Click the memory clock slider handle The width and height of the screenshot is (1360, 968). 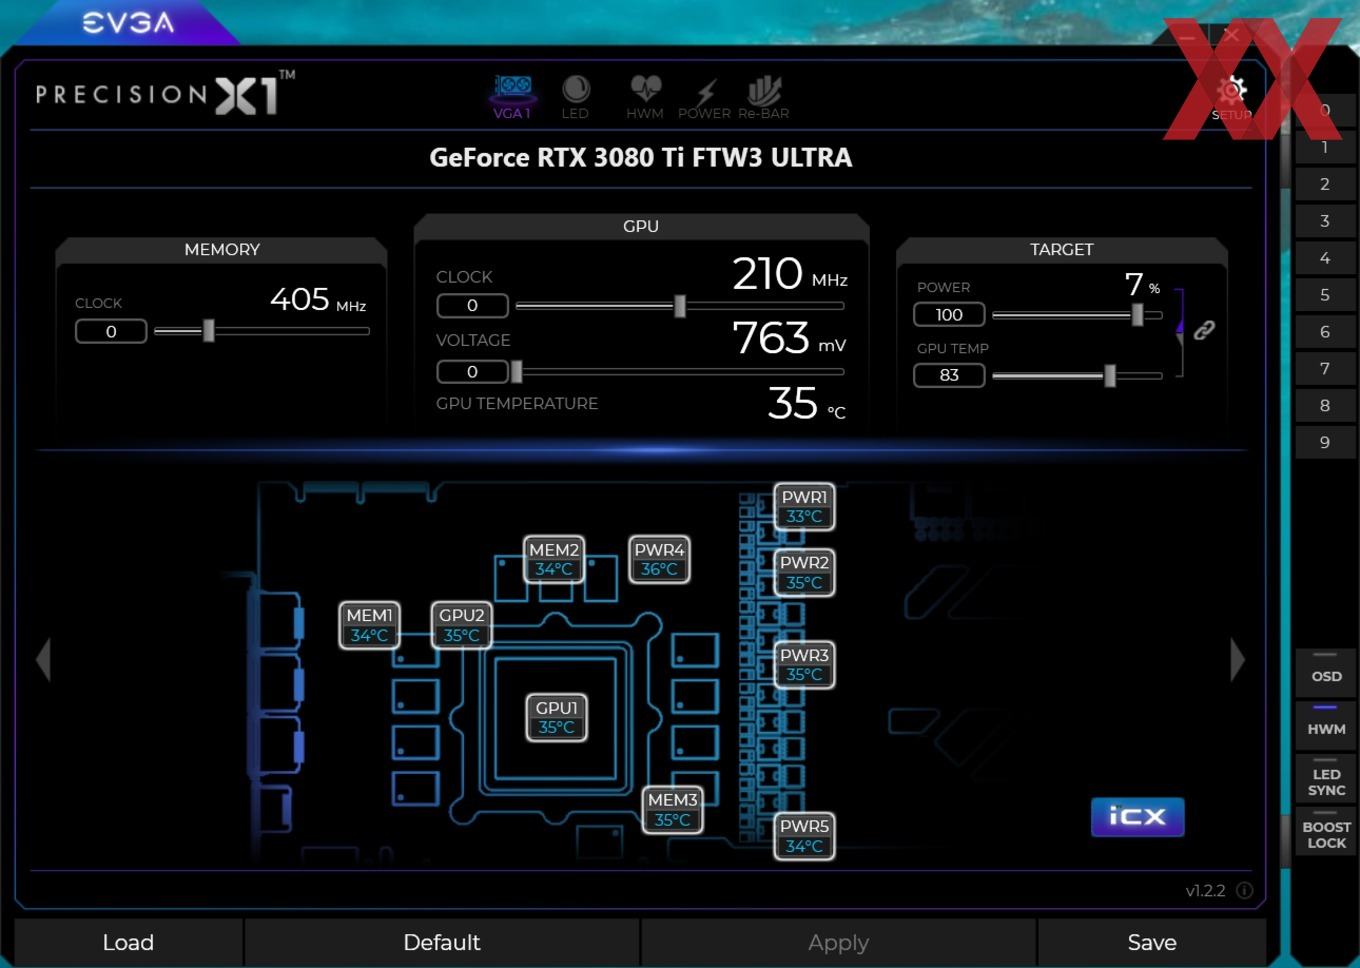click(x=209, y=330)
